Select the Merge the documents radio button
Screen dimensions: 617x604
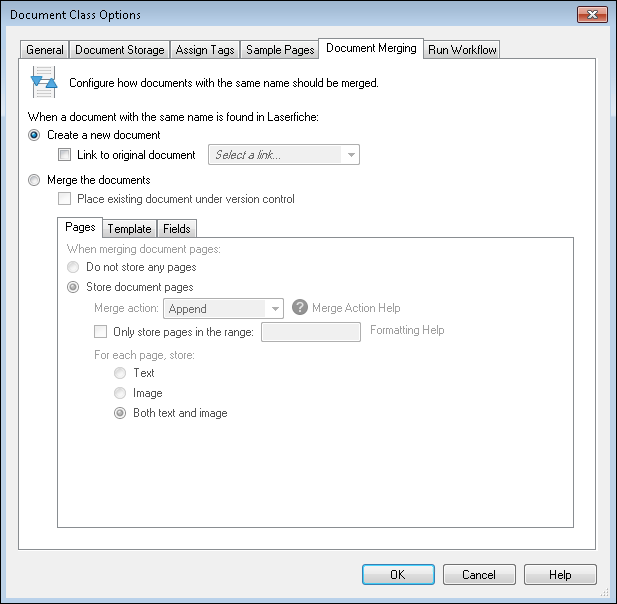coord(34,180)
